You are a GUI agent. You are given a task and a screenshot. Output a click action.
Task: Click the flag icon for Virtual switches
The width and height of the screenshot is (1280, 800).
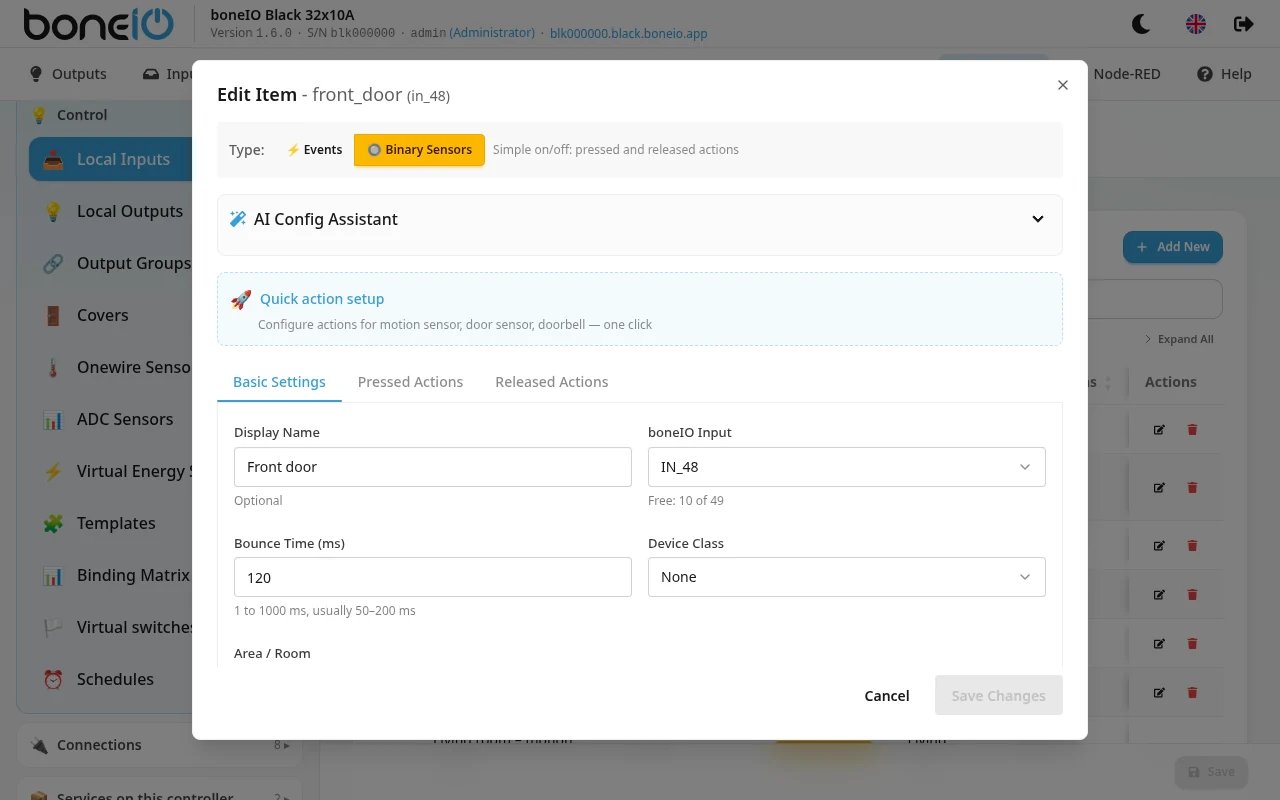point(53,627)
